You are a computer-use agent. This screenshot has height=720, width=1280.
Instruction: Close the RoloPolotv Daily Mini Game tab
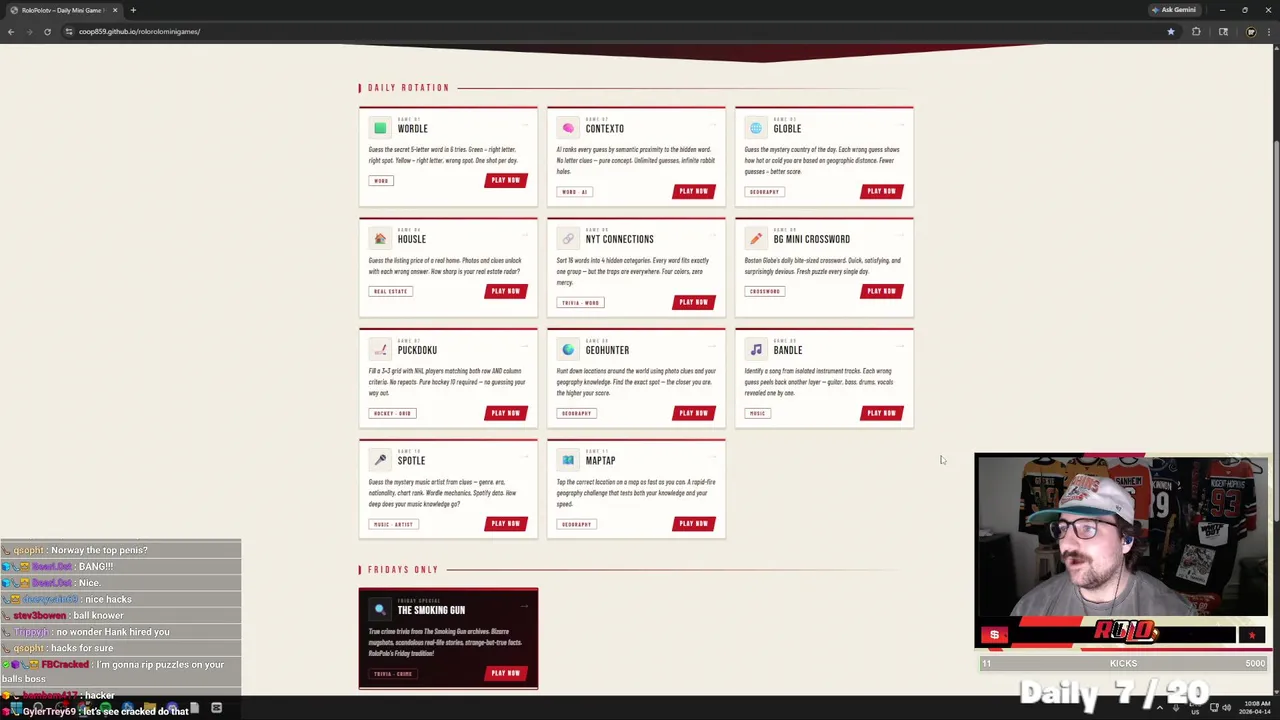[x=115, y=10]
